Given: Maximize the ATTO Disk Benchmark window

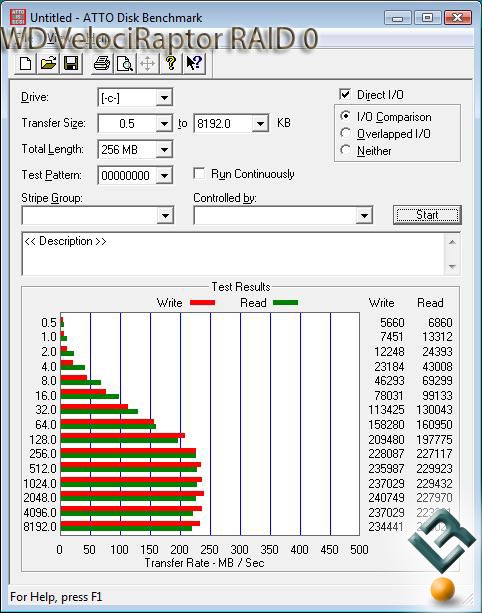Looking at the screenshot, I should 427,18.
